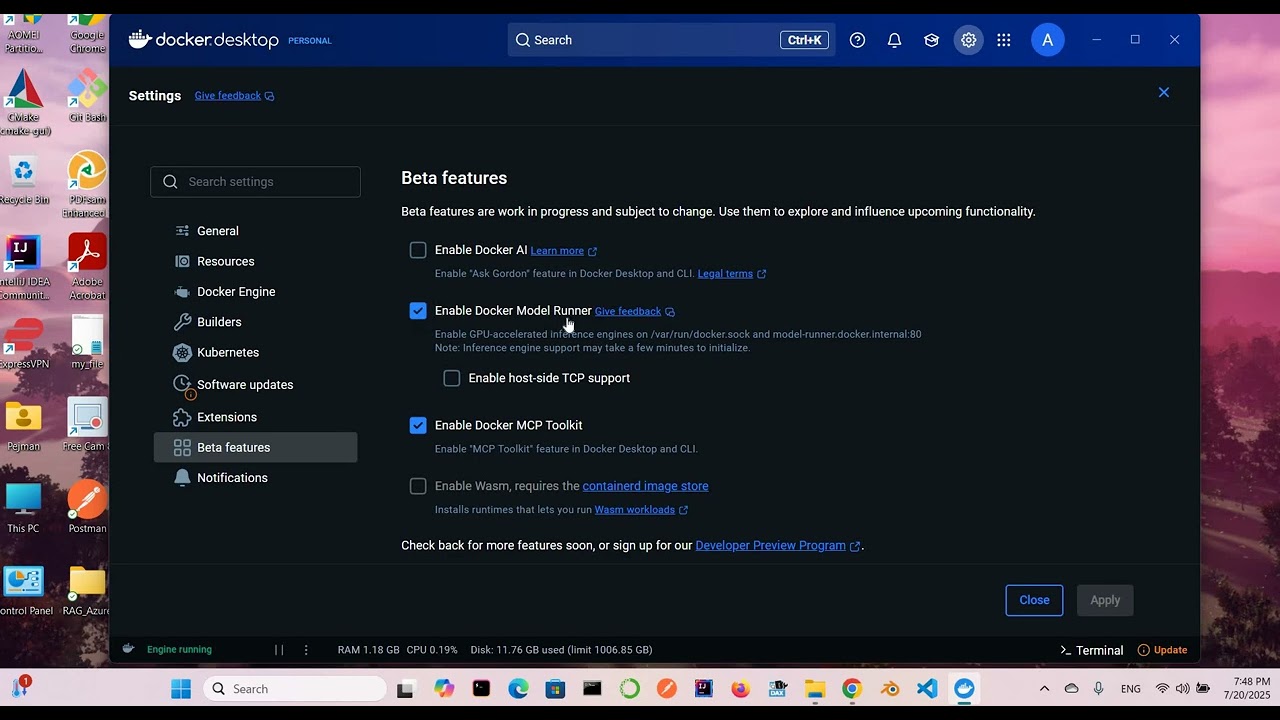Open the containerd image store link
This screenshot has width=1280, height=720.
pyautogui.click(x=645, y=486)
